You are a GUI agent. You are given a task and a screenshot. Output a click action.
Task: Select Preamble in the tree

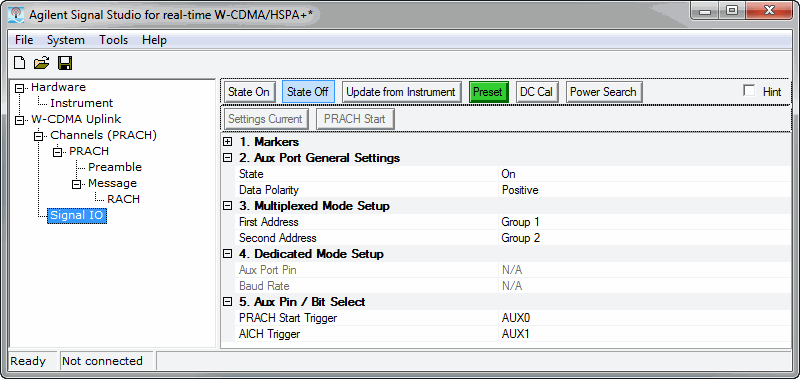point(115,167)
